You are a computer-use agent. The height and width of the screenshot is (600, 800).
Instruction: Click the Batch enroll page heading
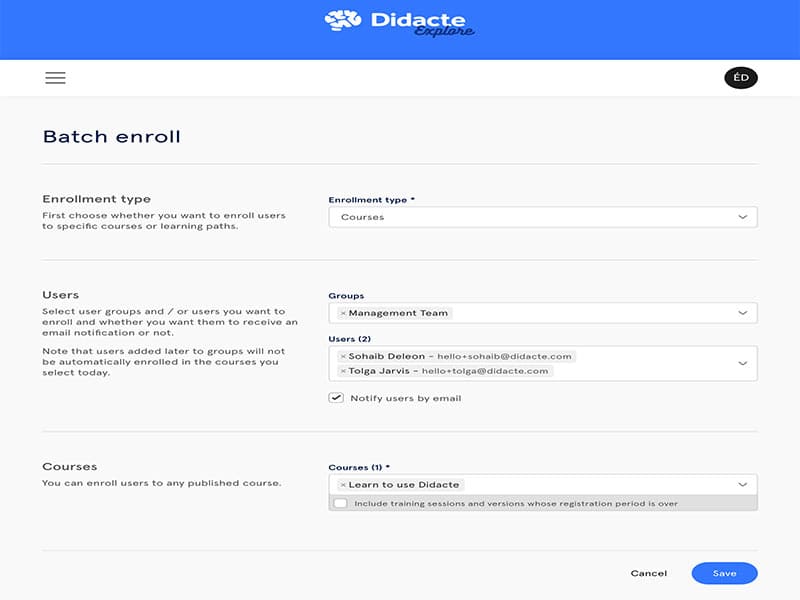click(x=112, y=137)
